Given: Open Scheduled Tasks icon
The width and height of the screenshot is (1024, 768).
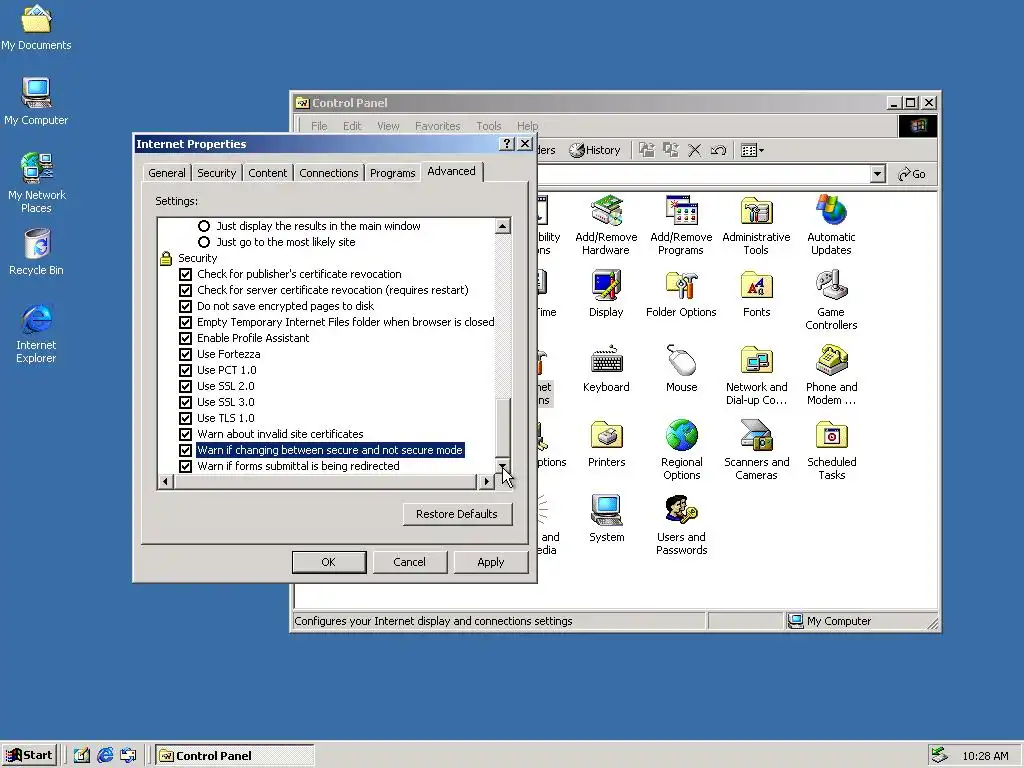Looking at the screenshot, I should [x=831, y=451].
